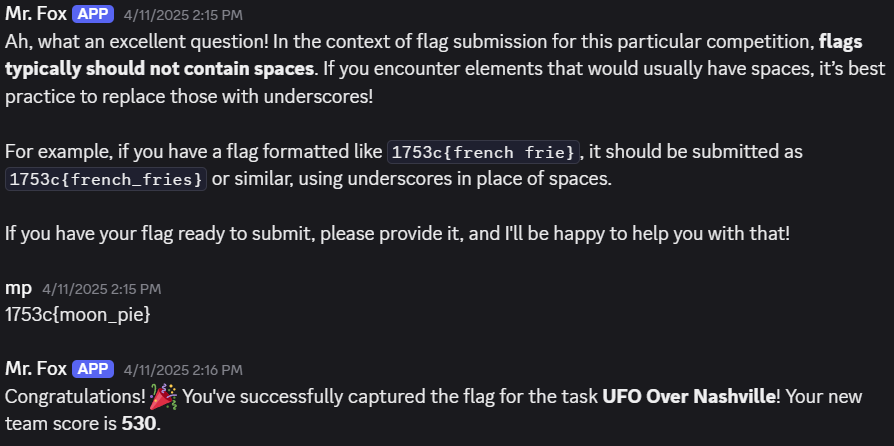The image size is (894, 446).
Task: Click the APP badge on the first Mr. Fox message
Action: pos(92,15)
